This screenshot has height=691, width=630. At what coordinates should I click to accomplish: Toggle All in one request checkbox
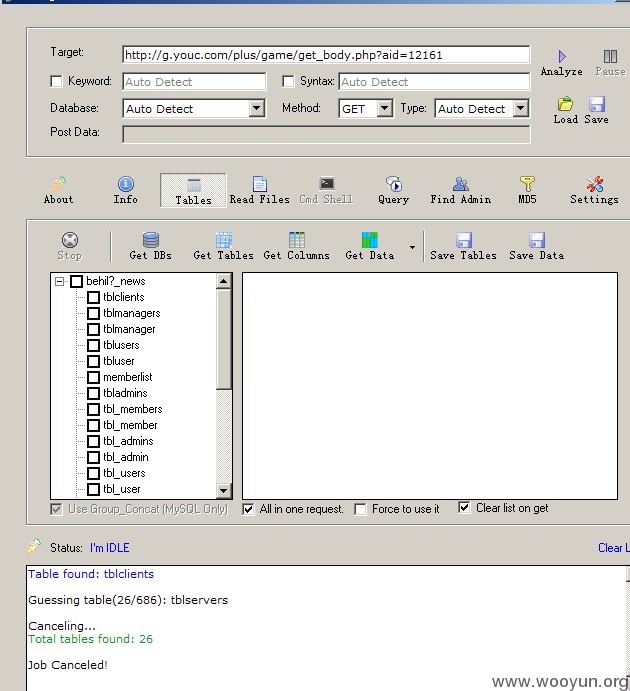coord(248,509)
